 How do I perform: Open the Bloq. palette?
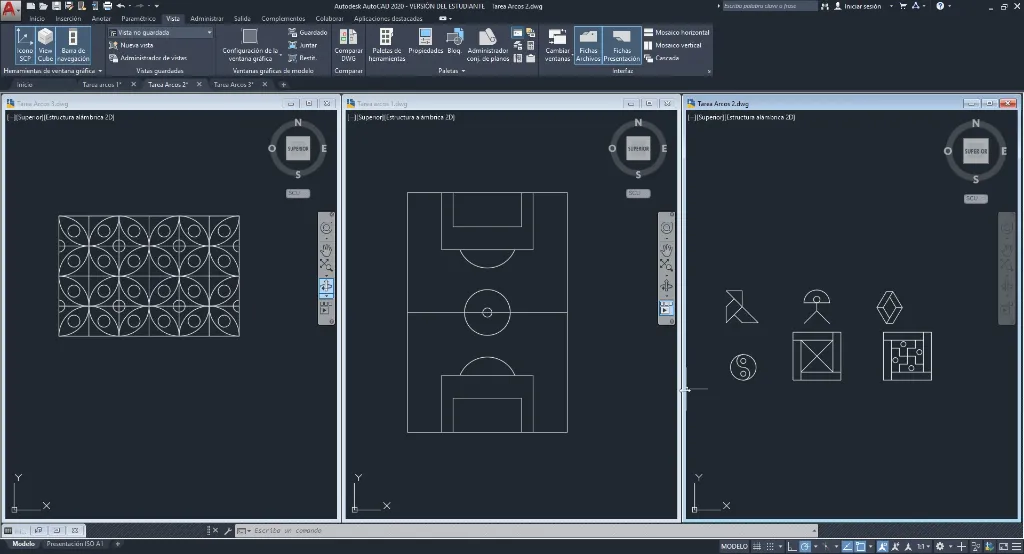(x=455, y=41)
